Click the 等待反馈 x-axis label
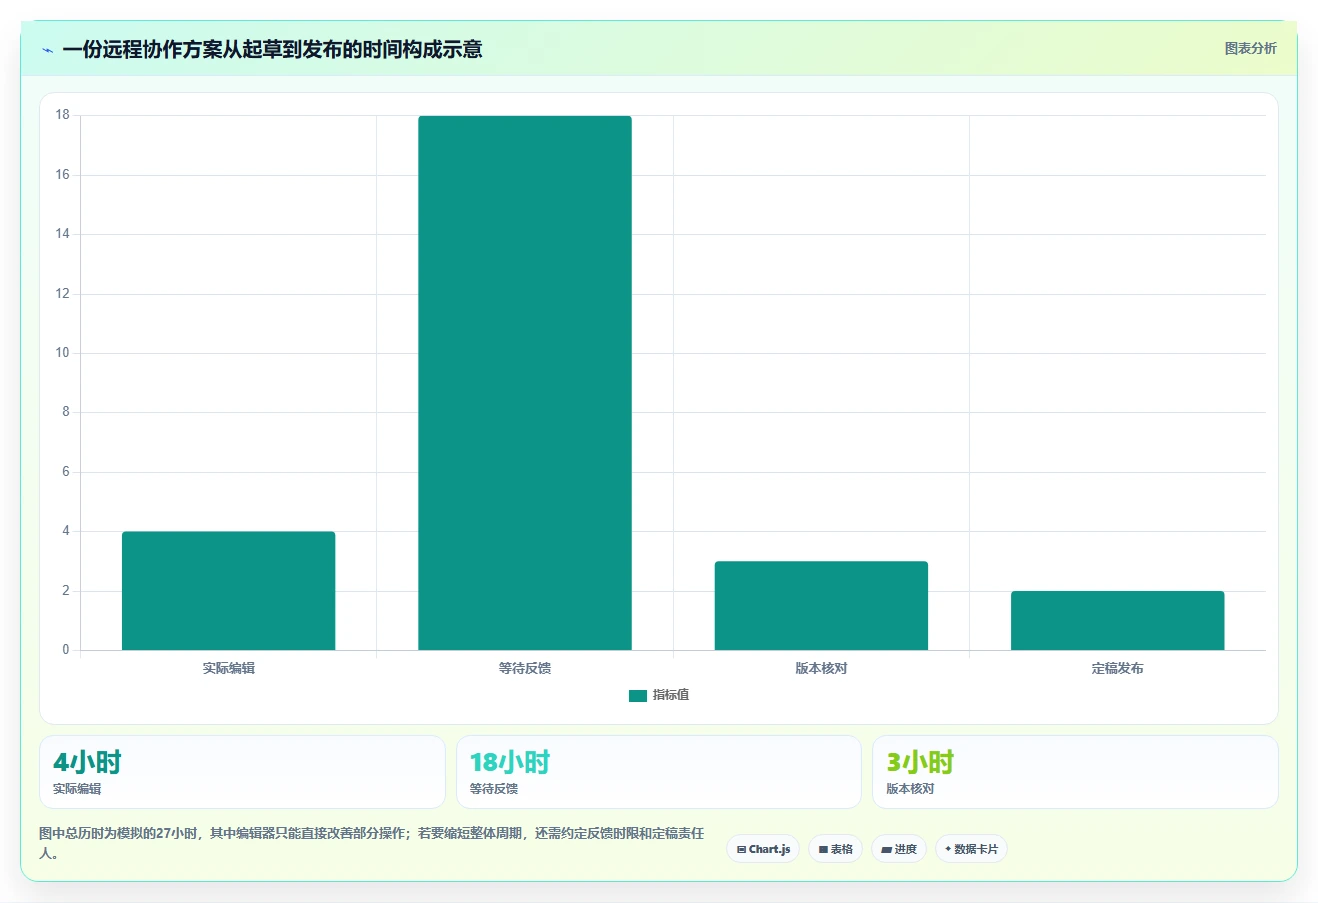Image resolution: width=1318 pixels, height=903 pixels. (525, 668)
